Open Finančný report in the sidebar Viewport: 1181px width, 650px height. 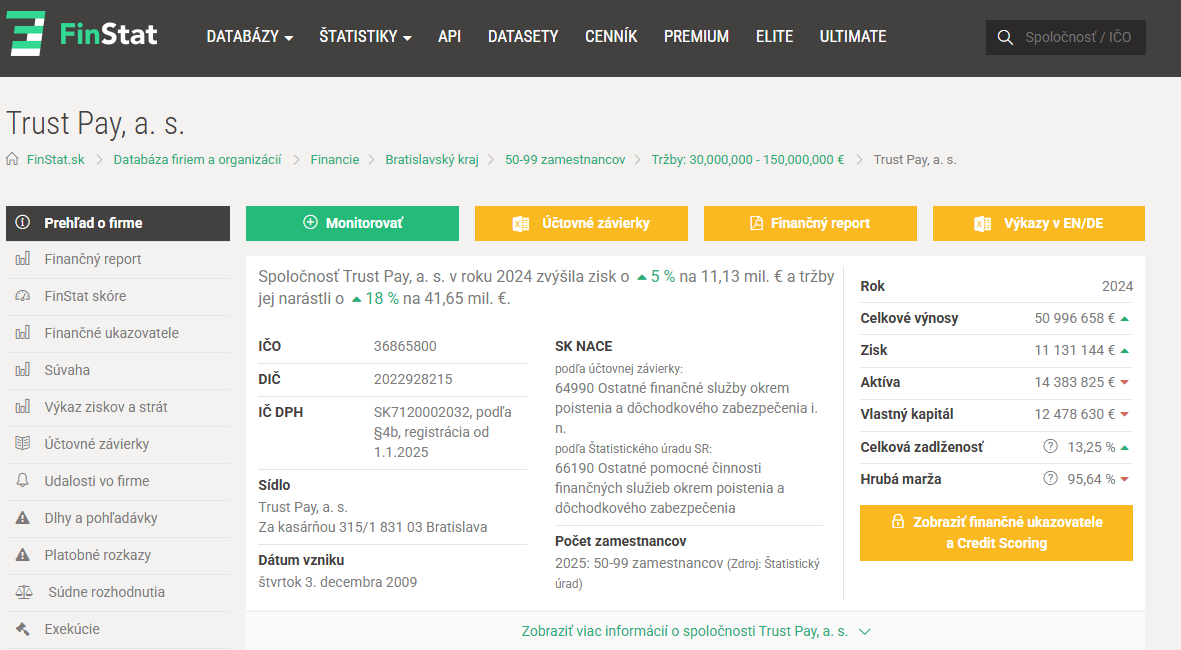pos(117,259)
